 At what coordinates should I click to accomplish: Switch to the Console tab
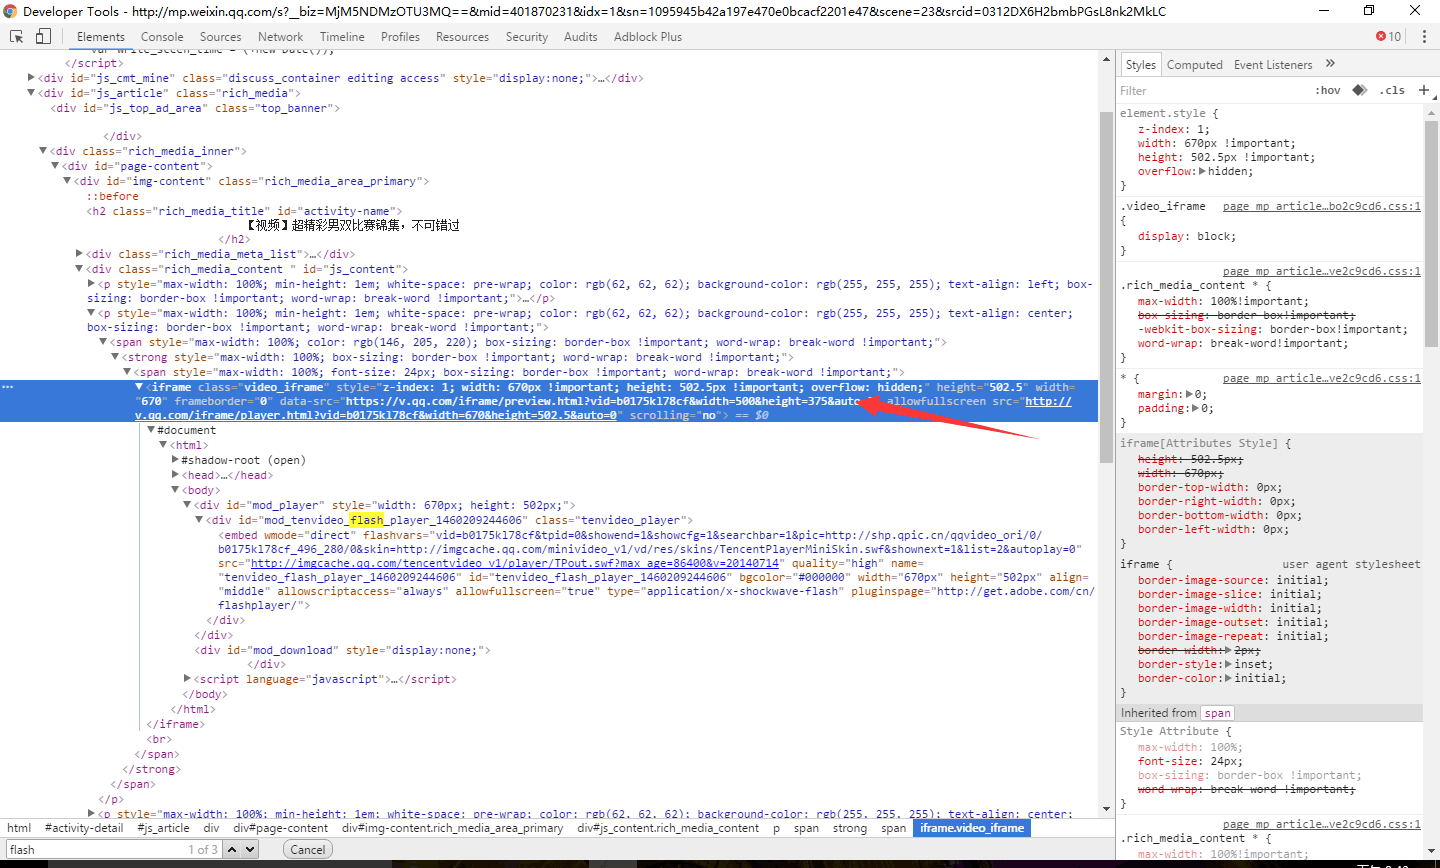[x=162, y=37]
